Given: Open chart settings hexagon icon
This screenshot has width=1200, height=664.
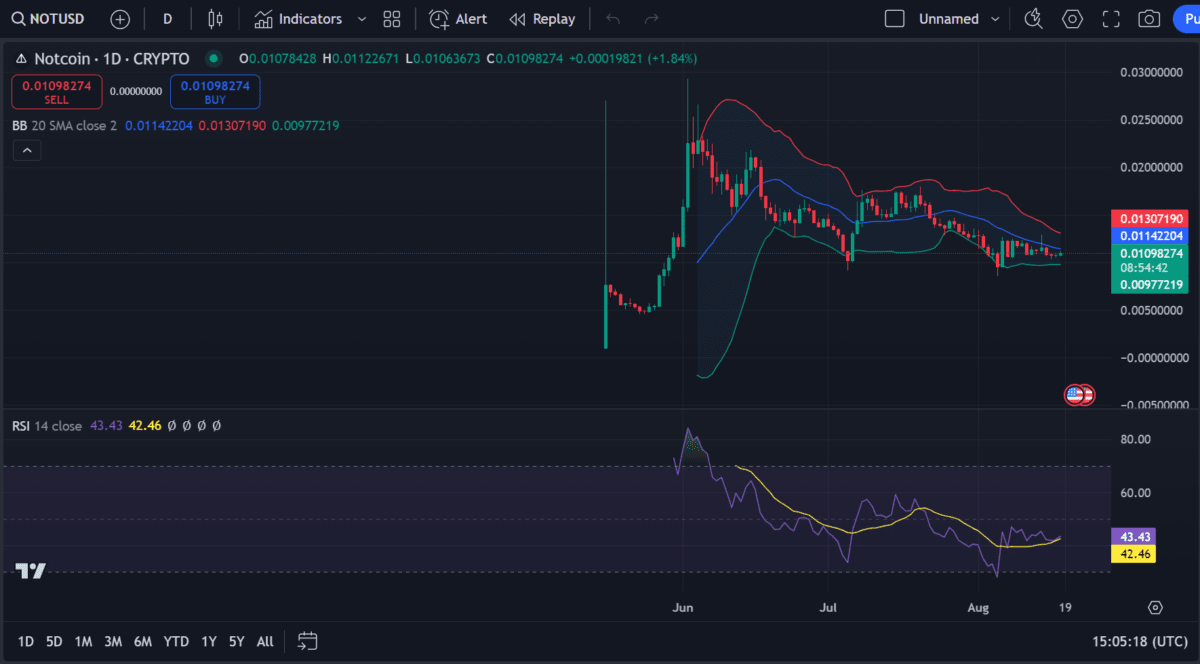Looking at the screenshot, I should [x=1072, y=19].
